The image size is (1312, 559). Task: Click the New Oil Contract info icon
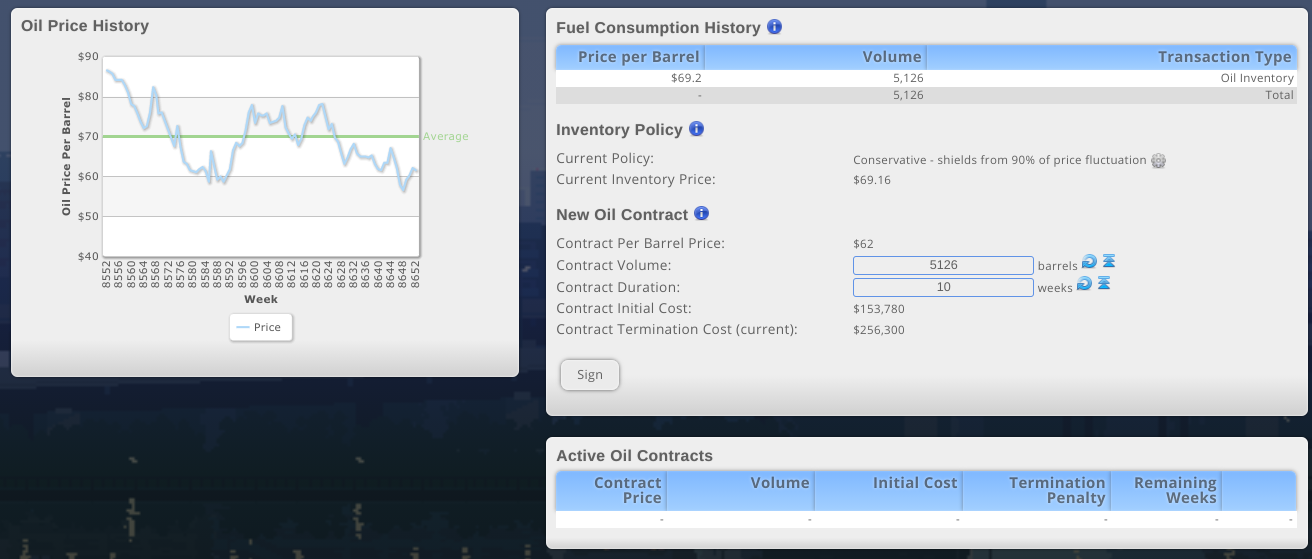[x=702, y=214]
